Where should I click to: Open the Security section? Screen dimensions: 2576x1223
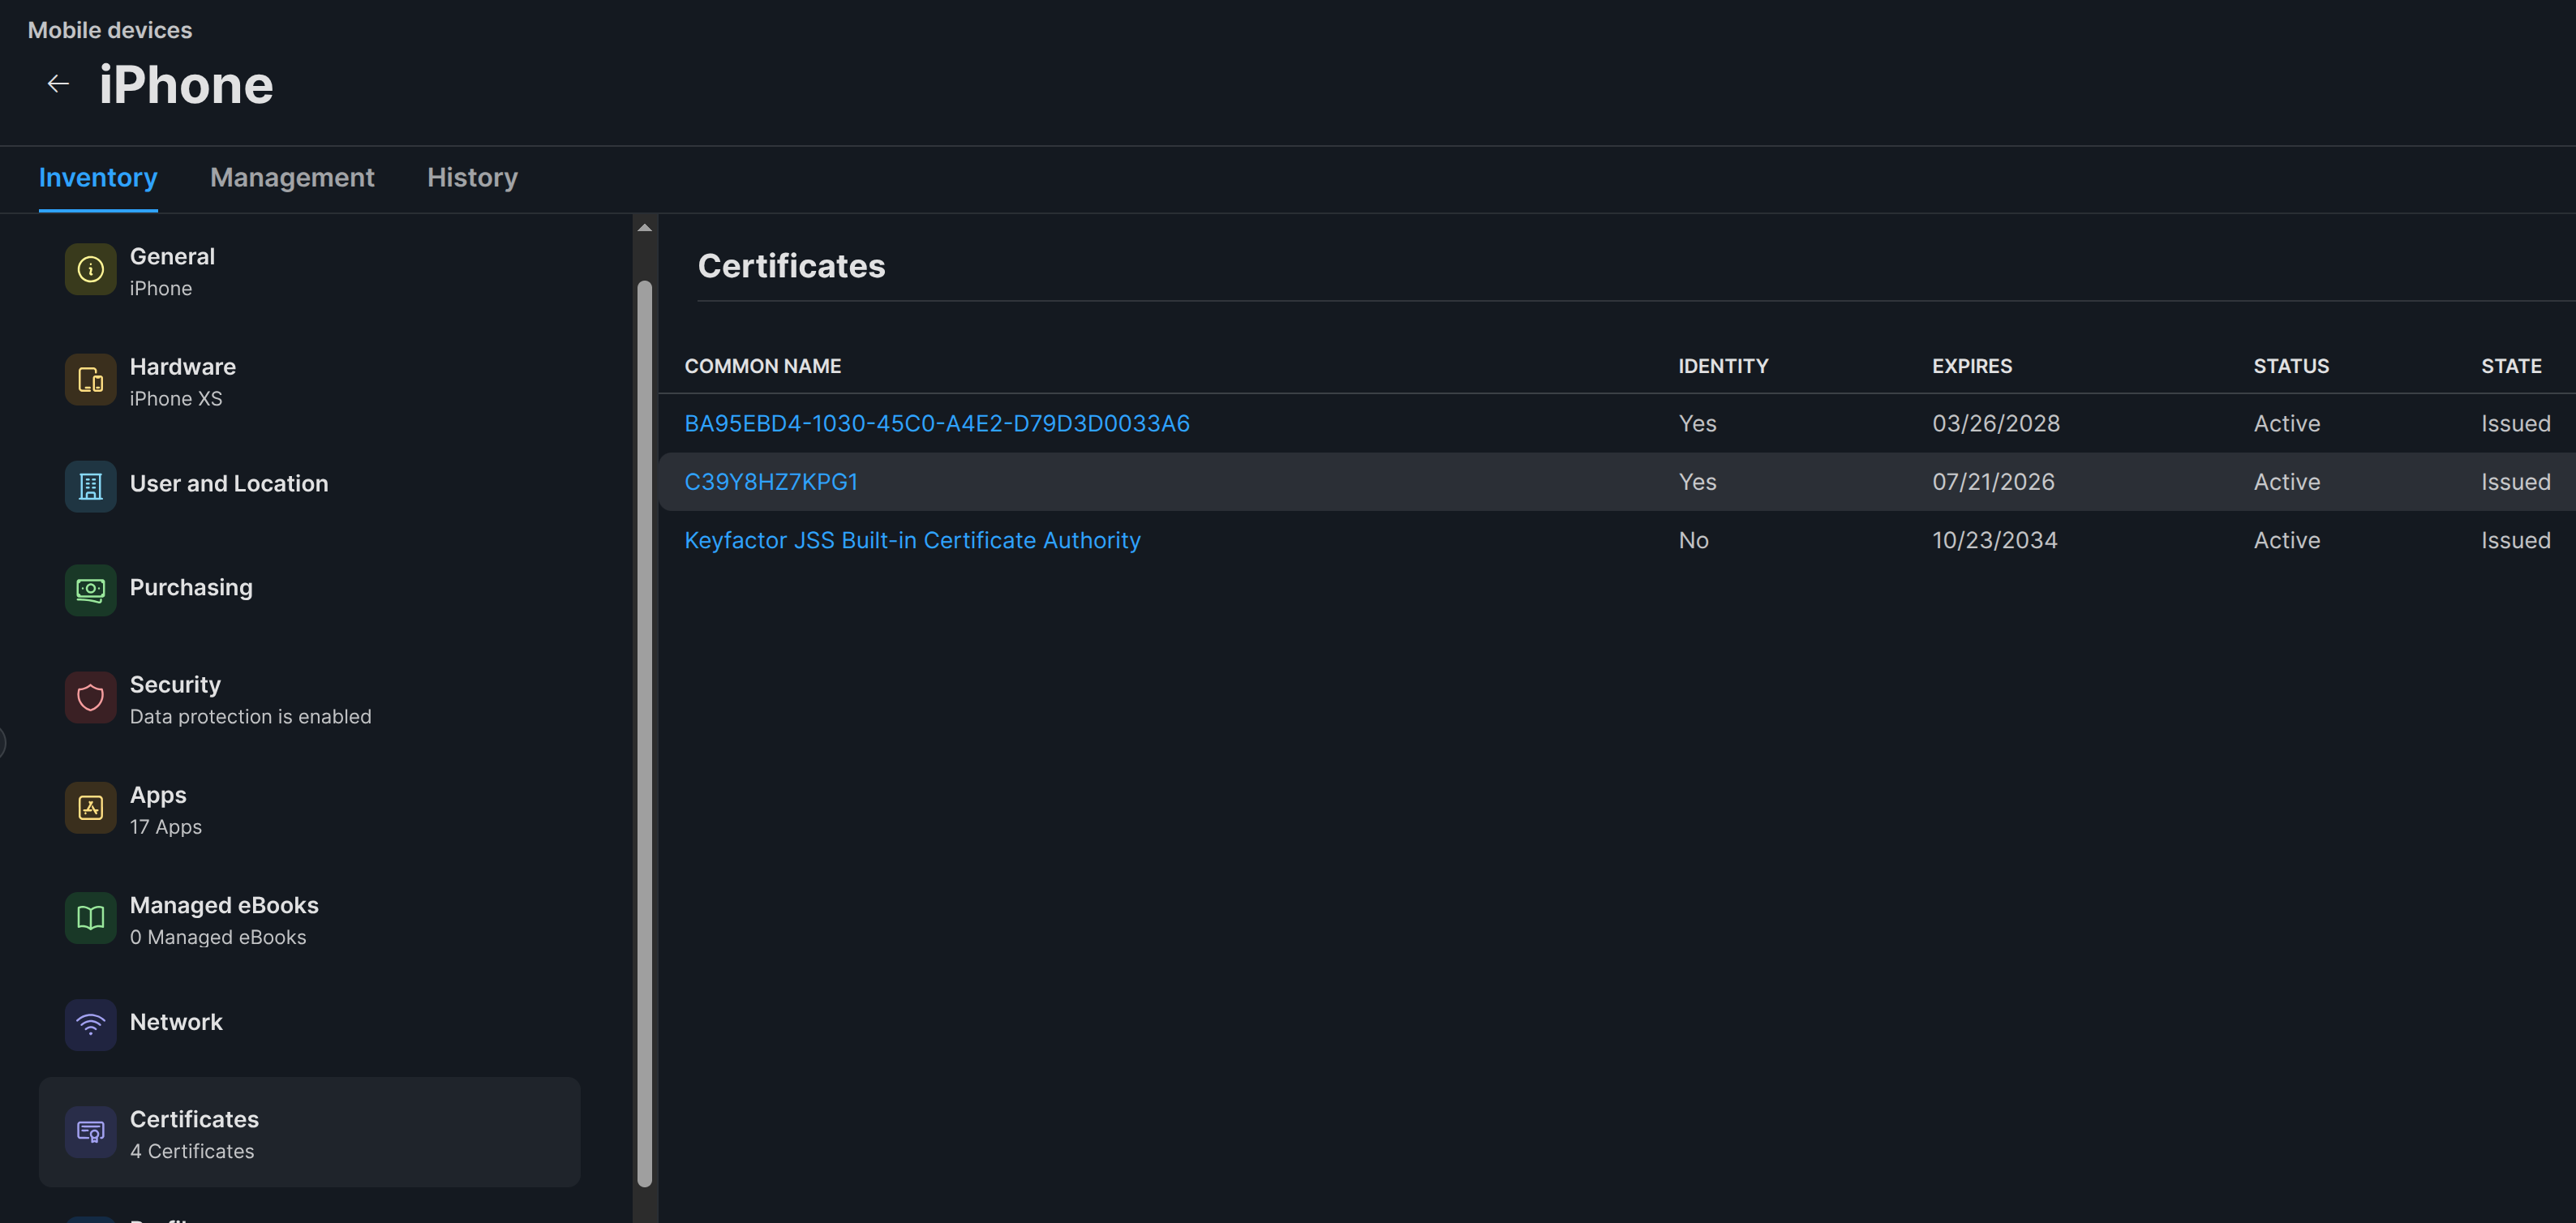[309, 699]
